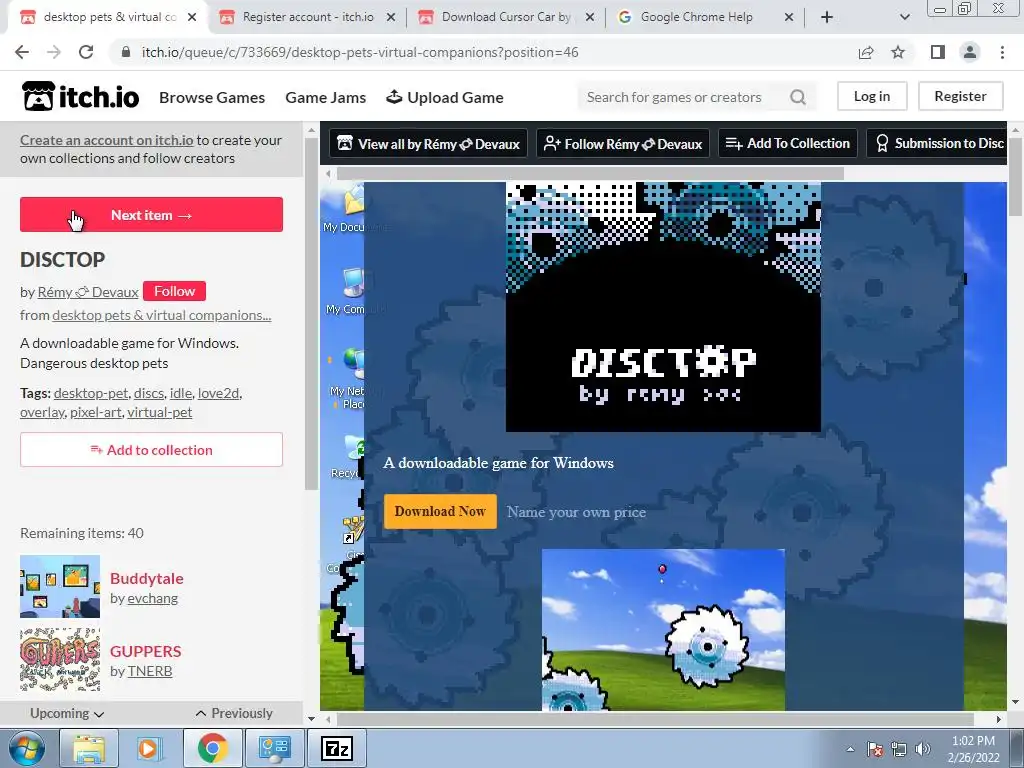
Task: Open a new tab with the plus button
Action: 827,17
